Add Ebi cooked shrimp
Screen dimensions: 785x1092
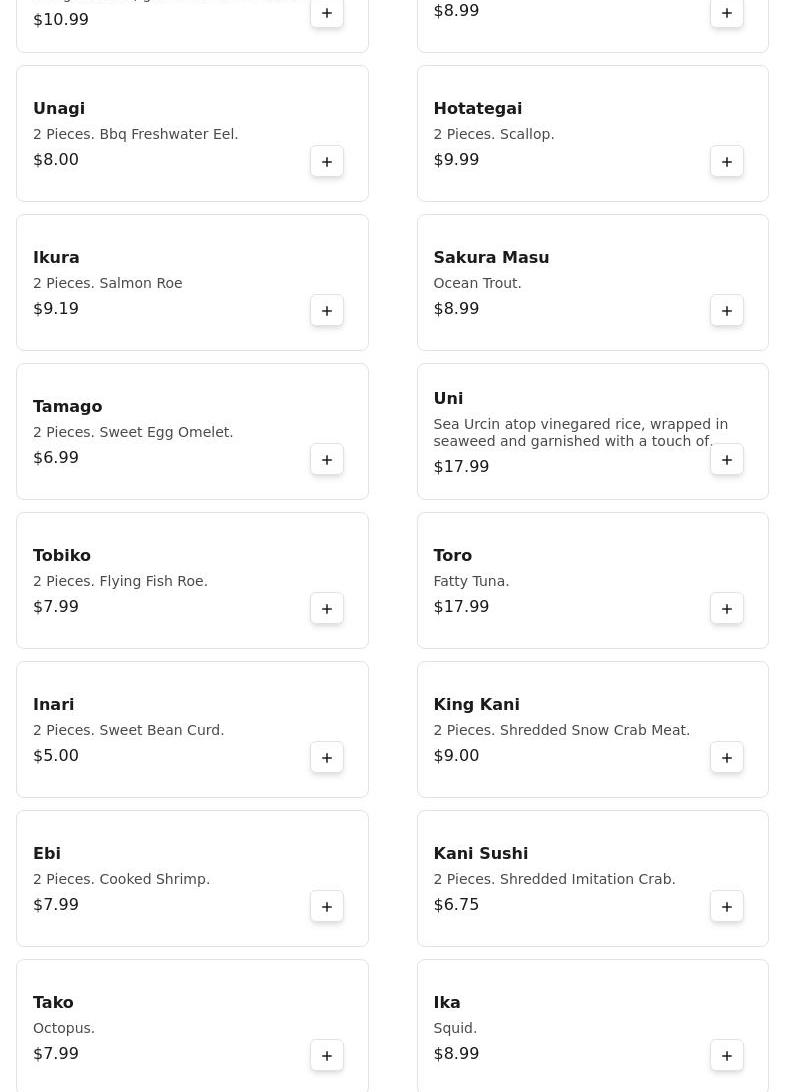pyautogui.click(x=327, y=907)
